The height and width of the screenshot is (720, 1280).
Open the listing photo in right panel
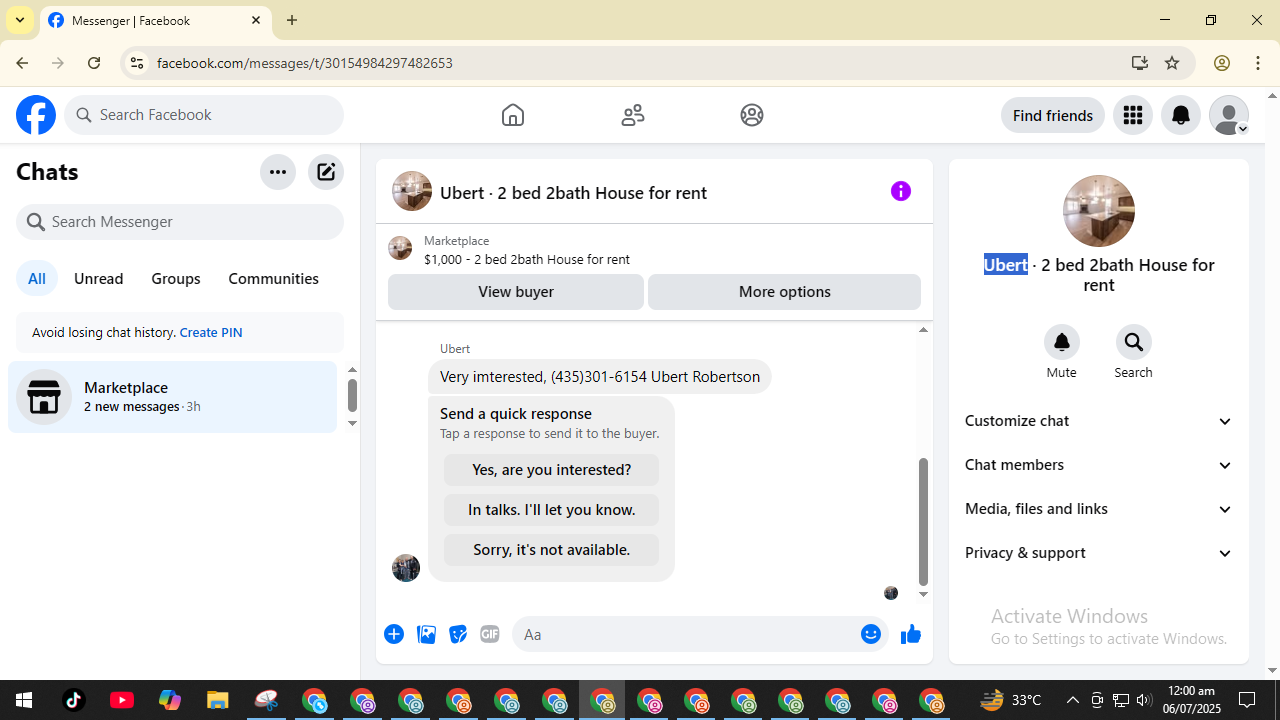click(x=1099, y=211)
